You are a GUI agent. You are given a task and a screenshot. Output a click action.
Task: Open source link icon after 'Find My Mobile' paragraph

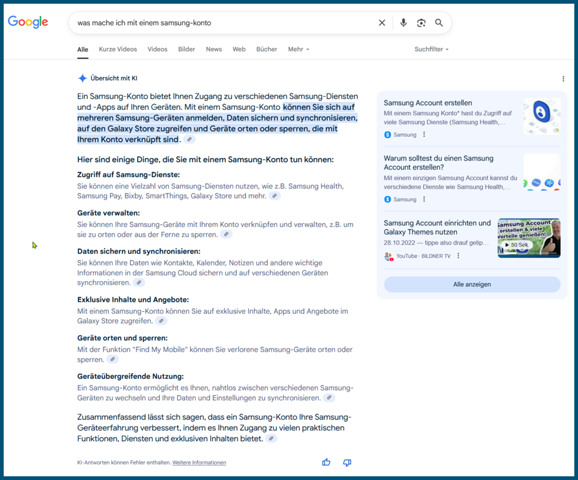click(x=113, y=359)
